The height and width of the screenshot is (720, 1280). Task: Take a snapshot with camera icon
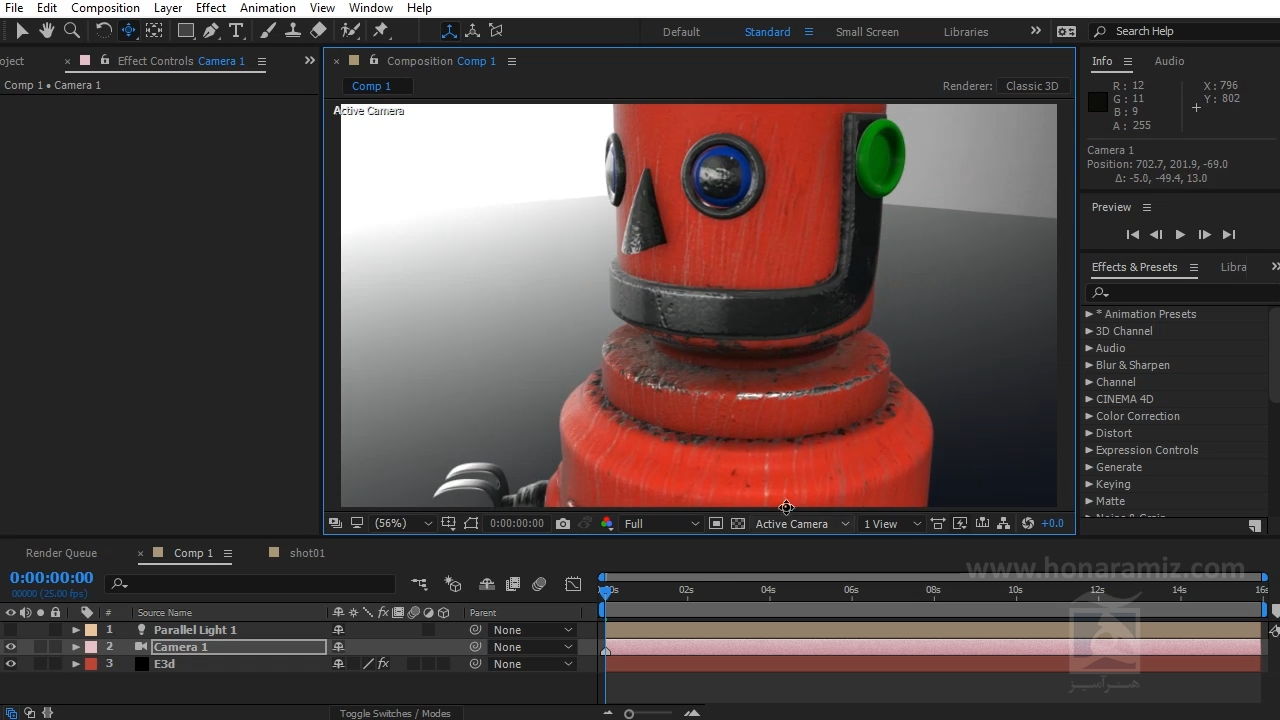563,524
